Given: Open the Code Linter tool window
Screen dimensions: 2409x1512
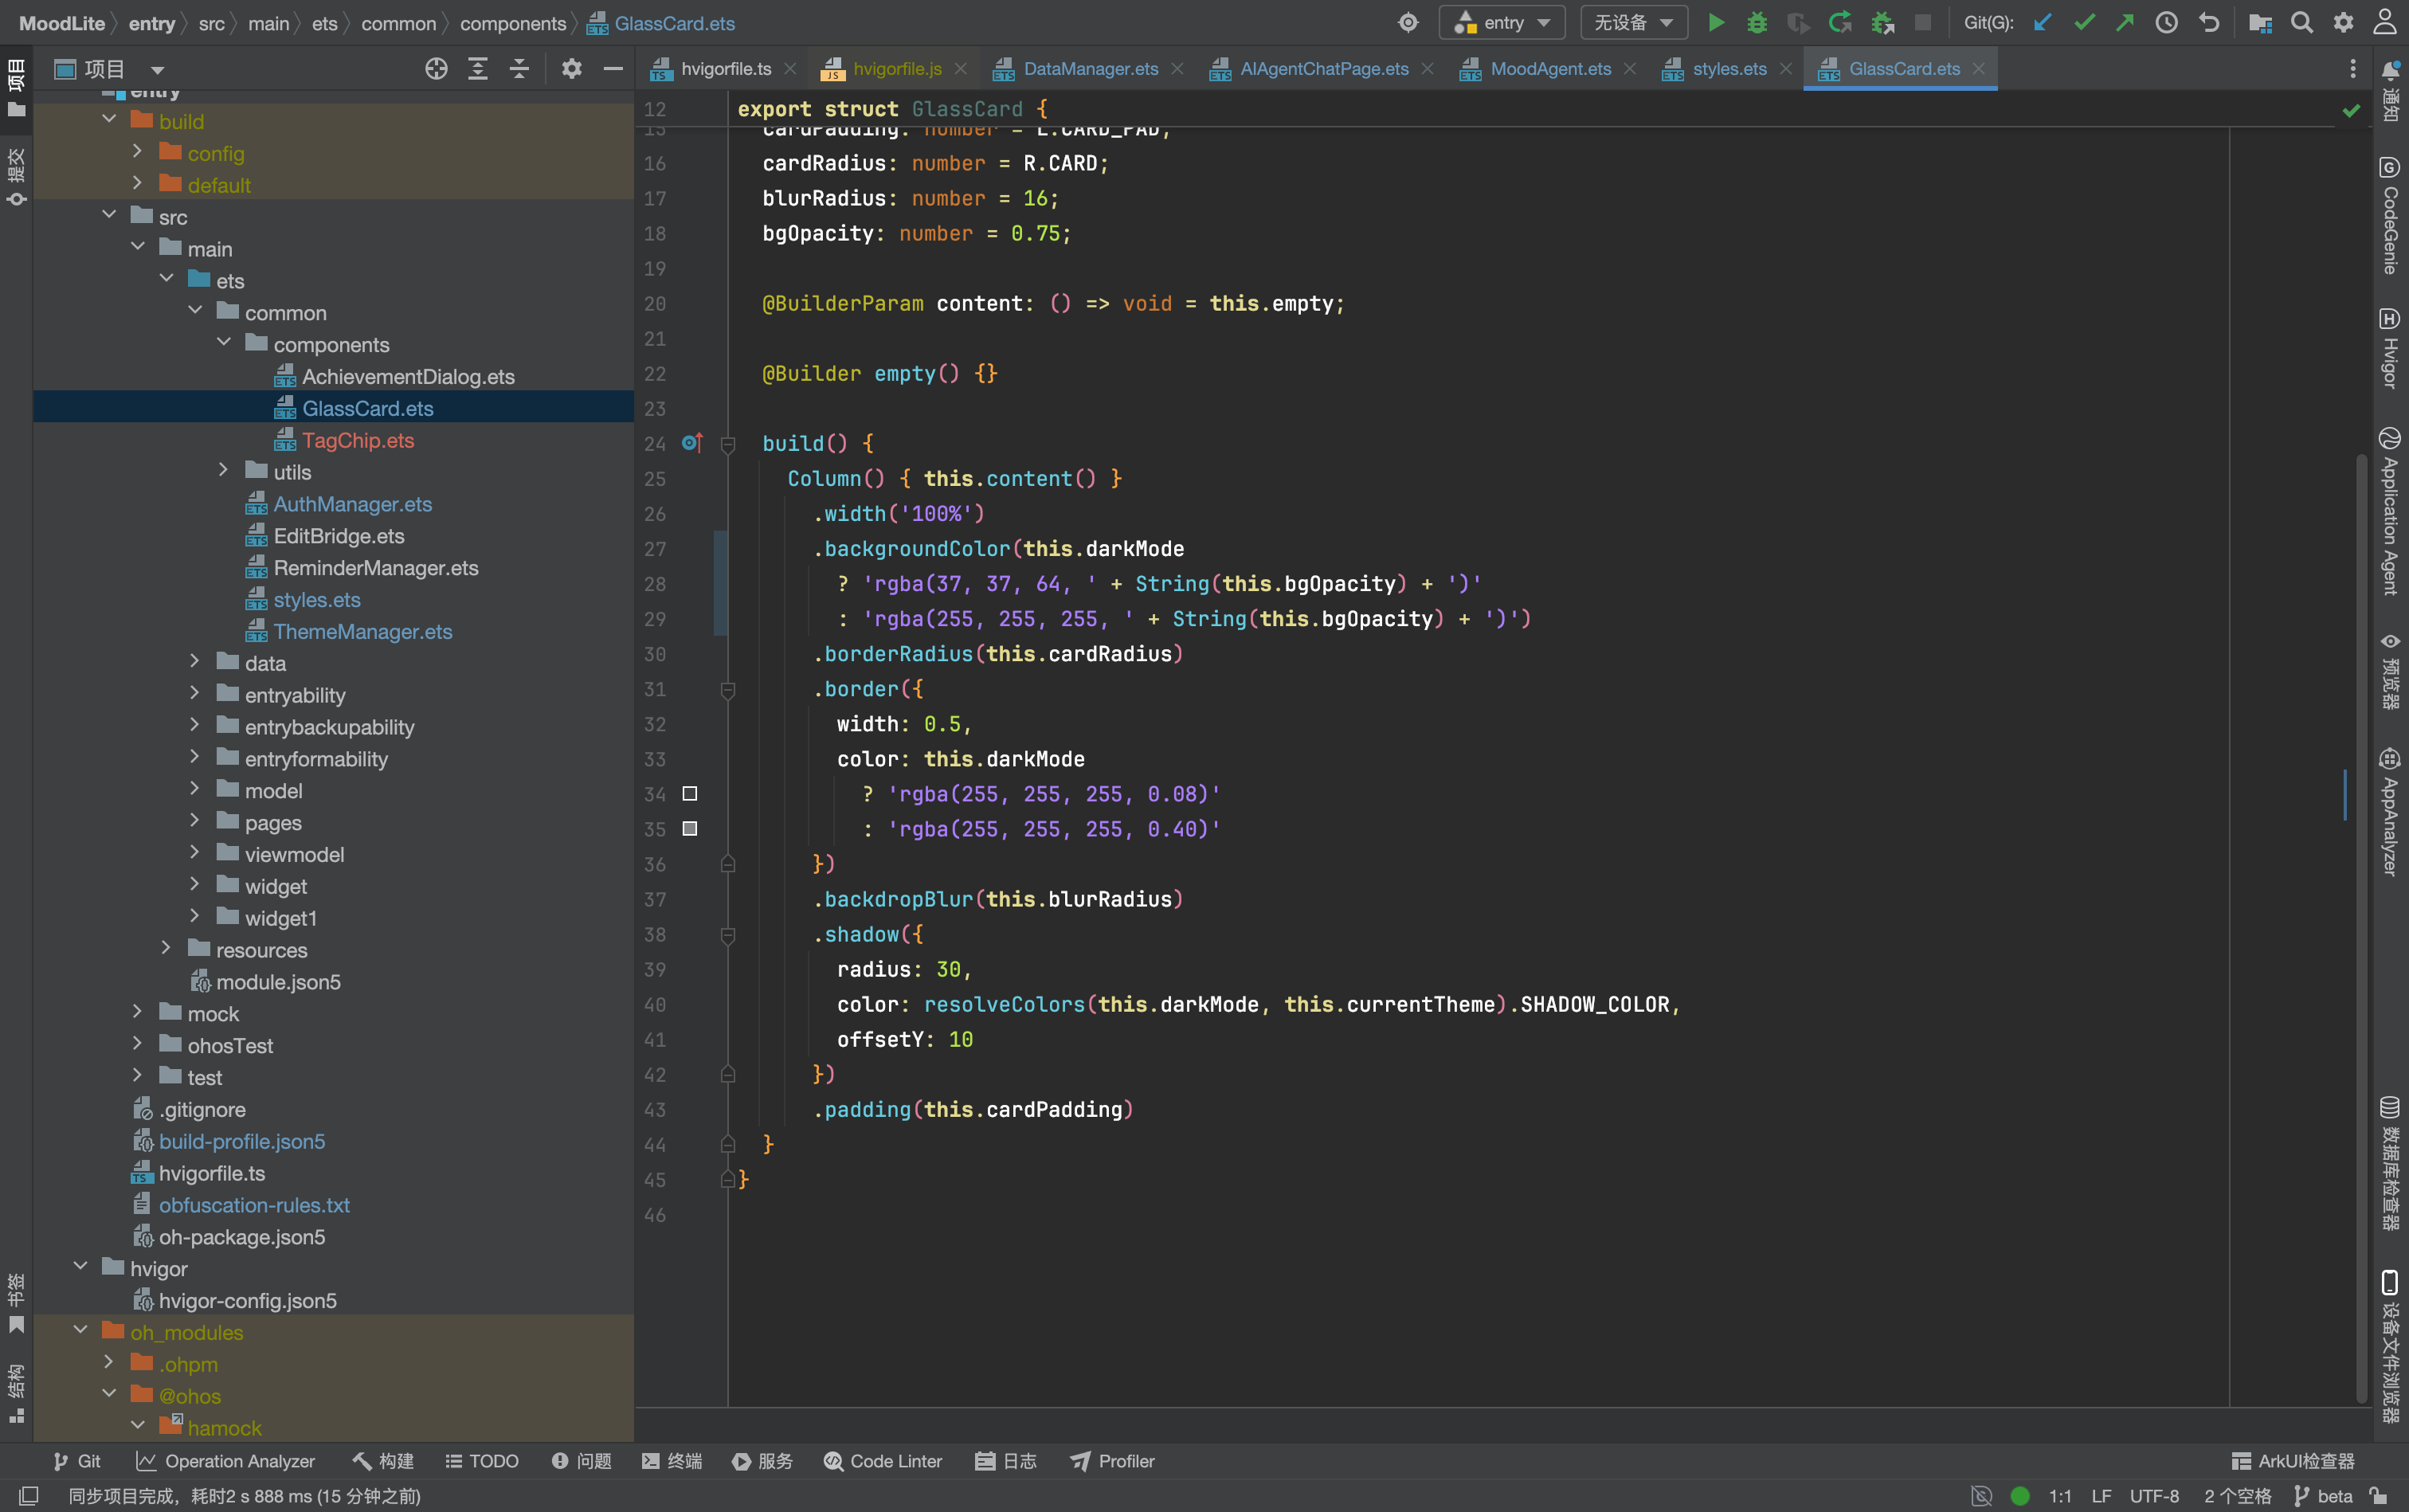Looking at the screenshot, I should coord(883,1461).
